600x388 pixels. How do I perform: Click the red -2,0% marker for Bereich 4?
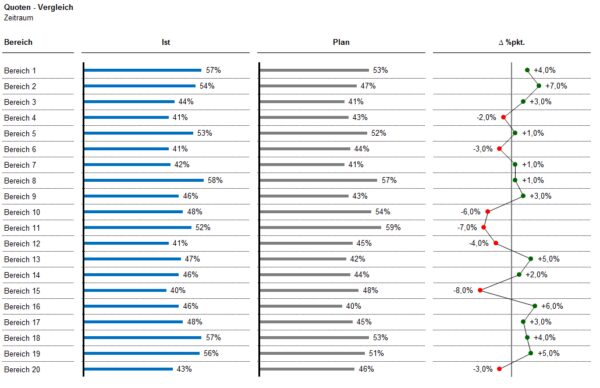(x=504, y=117)
